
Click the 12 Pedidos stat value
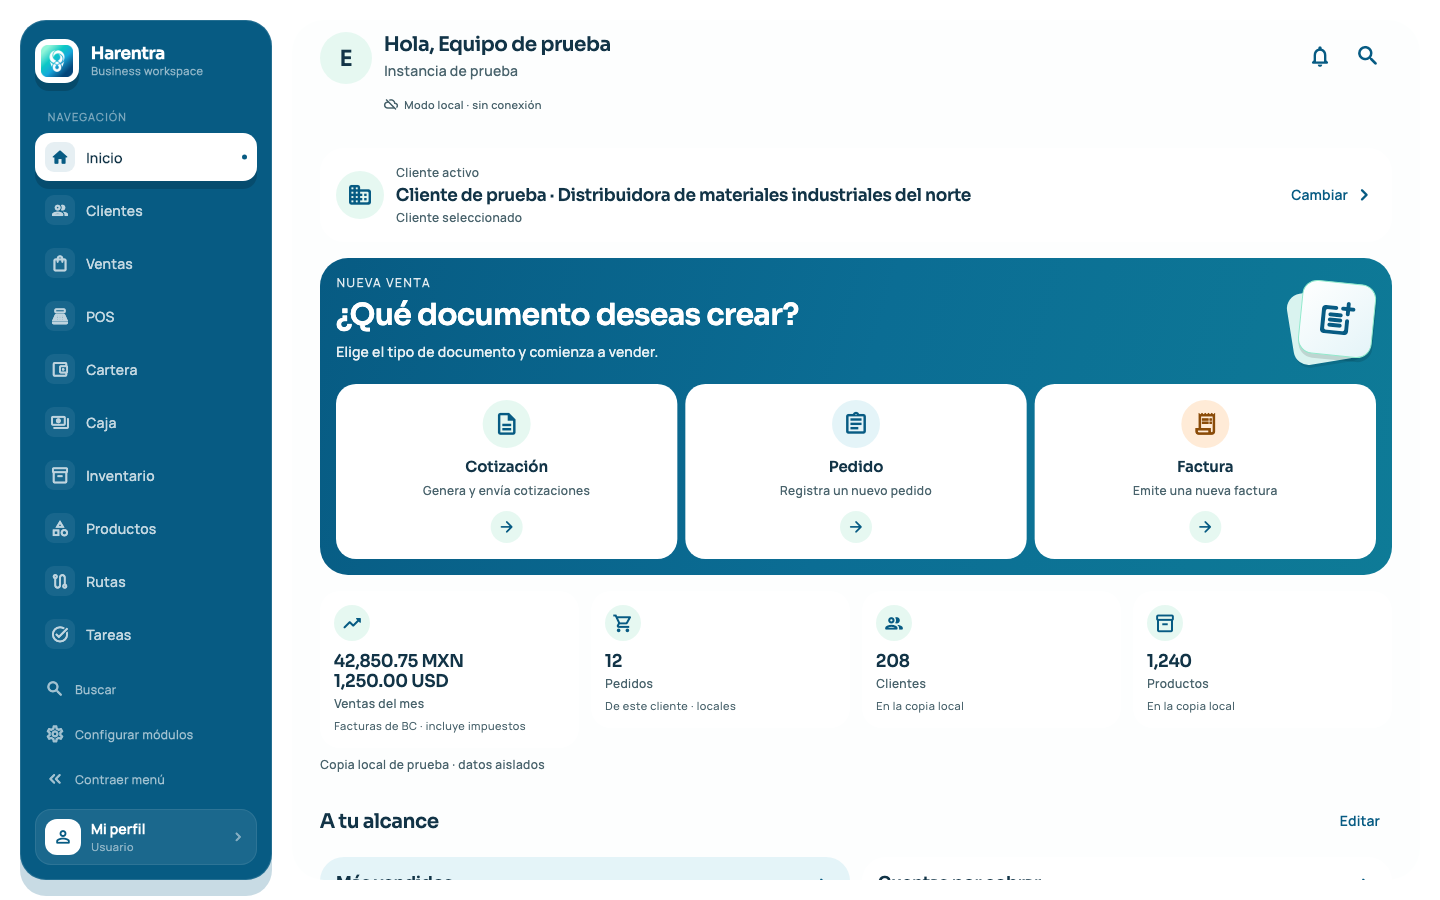point(613,661)
